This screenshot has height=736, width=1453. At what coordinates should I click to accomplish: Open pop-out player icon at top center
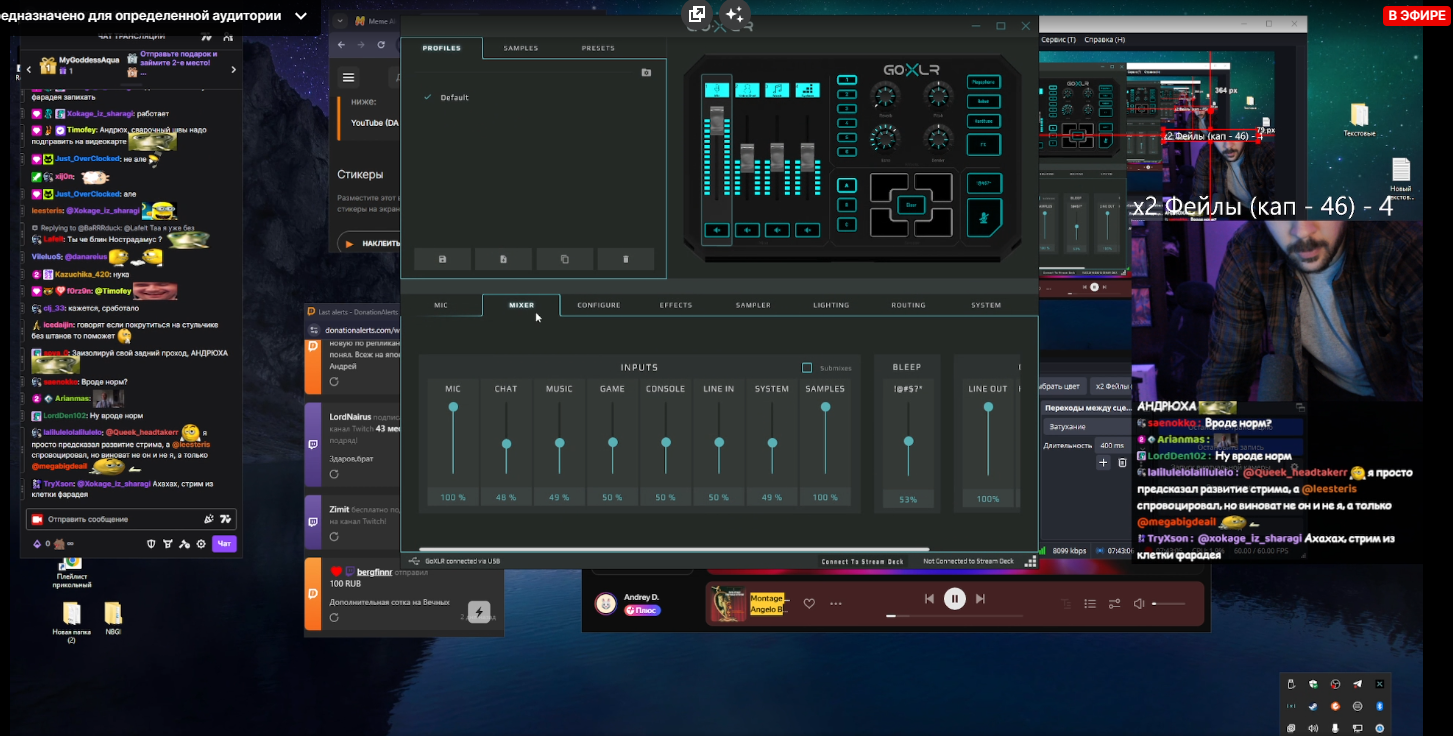(x=697, y=14)
